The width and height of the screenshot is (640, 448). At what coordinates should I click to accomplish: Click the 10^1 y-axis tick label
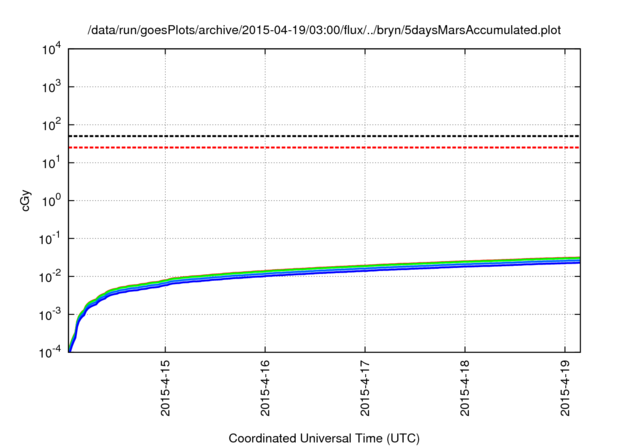[52, 162]
